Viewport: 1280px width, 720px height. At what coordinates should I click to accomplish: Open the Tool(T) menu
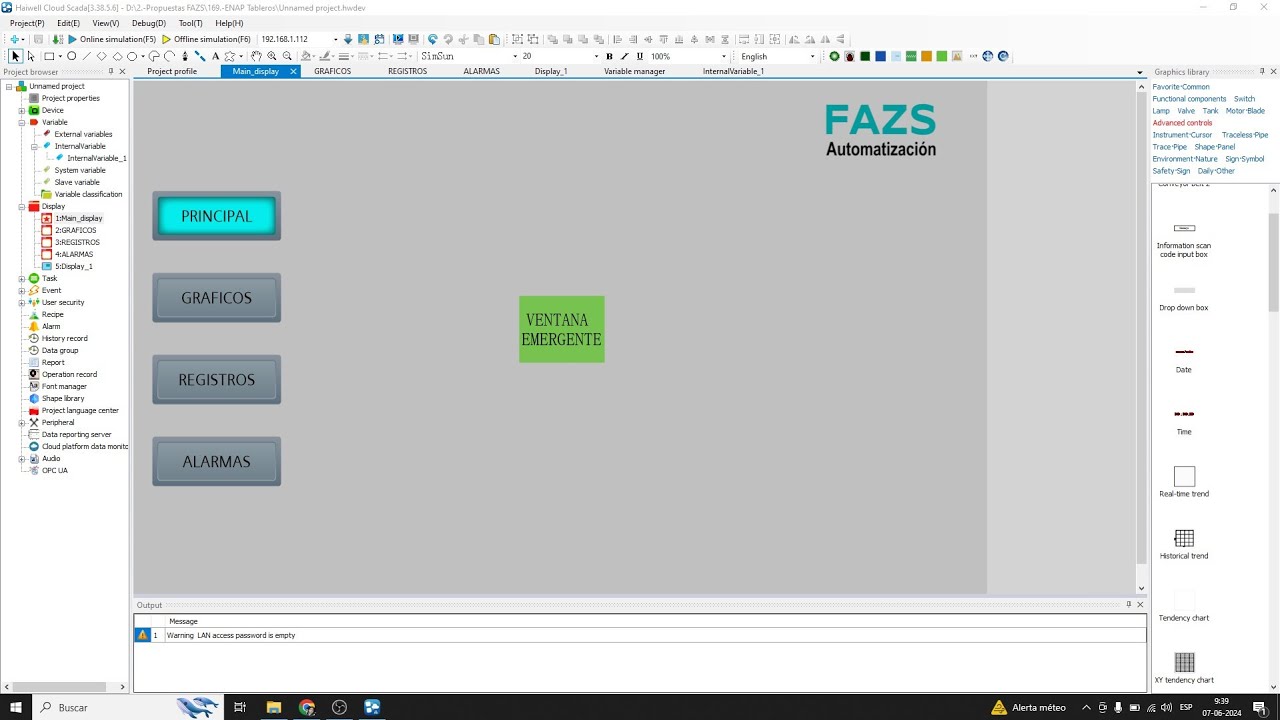click(190, 23)
